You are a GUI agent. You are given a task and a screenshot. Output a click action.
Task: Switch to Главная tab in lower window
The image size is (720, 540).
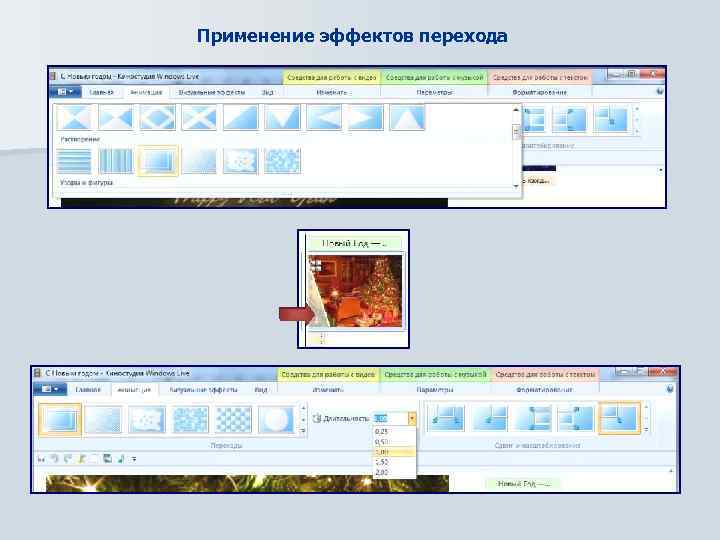coord(88,389)
